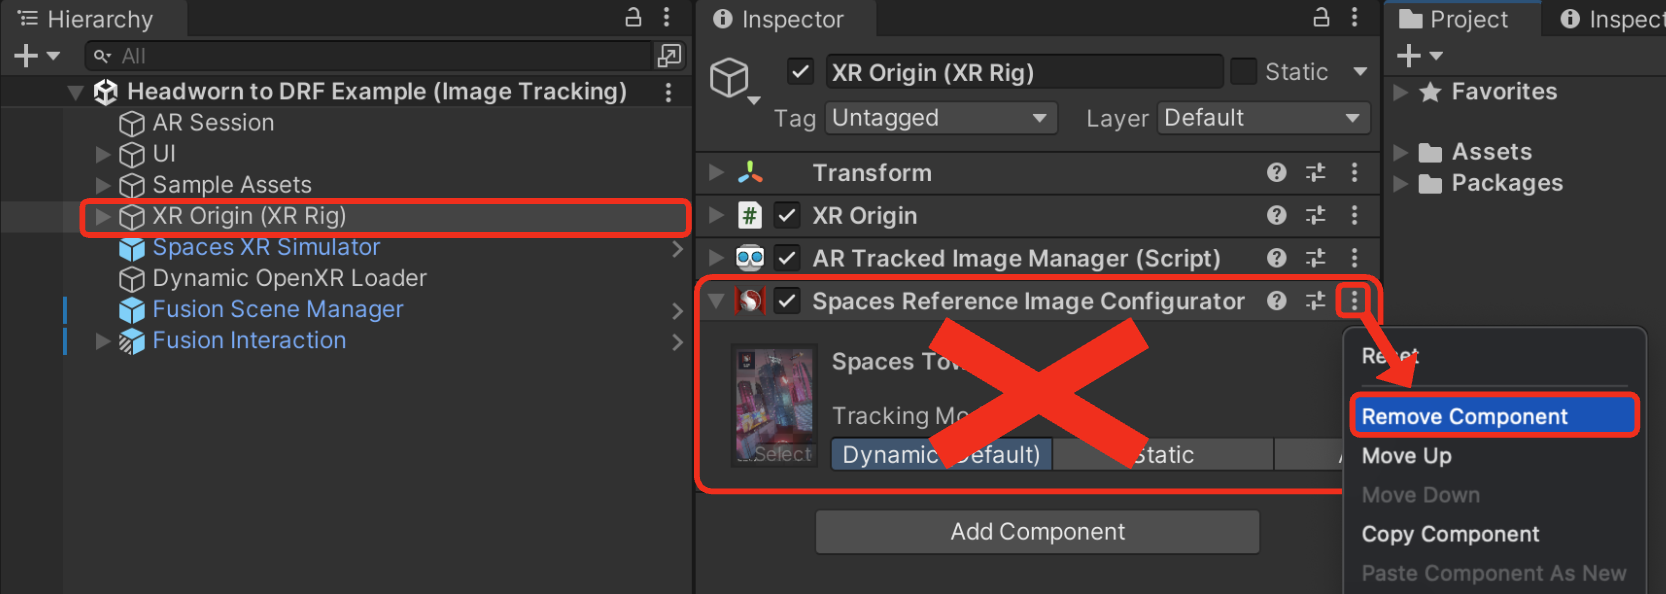Expand the XR Origin component
The height and width of the screenshot is (594, 1666).
(x=716, y=215)
